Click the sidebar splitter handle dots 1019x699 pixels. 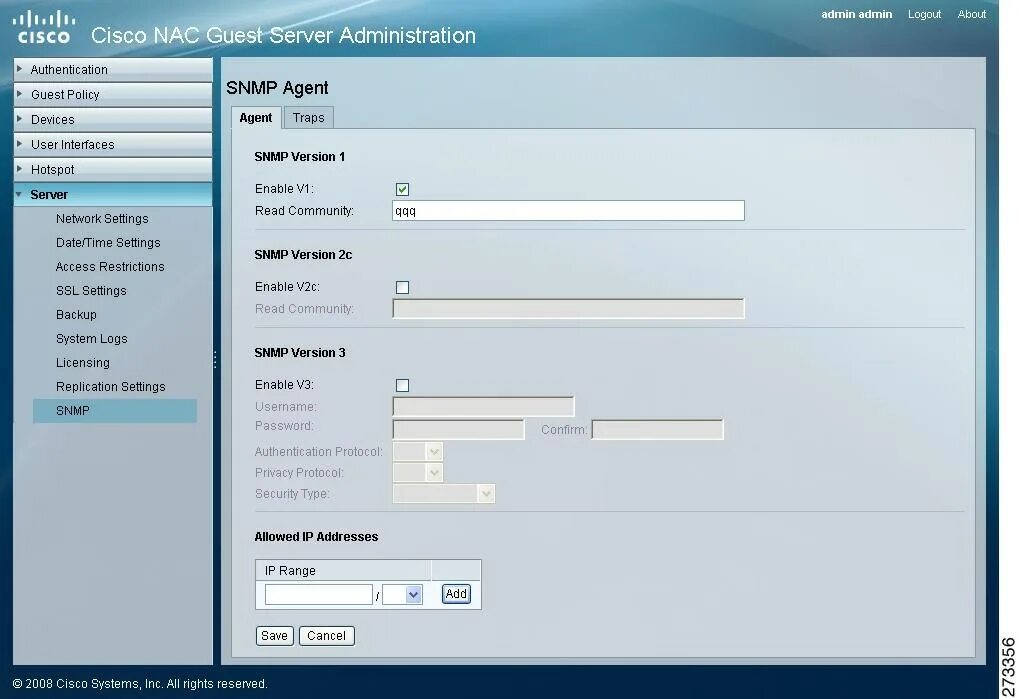point(215,360)
